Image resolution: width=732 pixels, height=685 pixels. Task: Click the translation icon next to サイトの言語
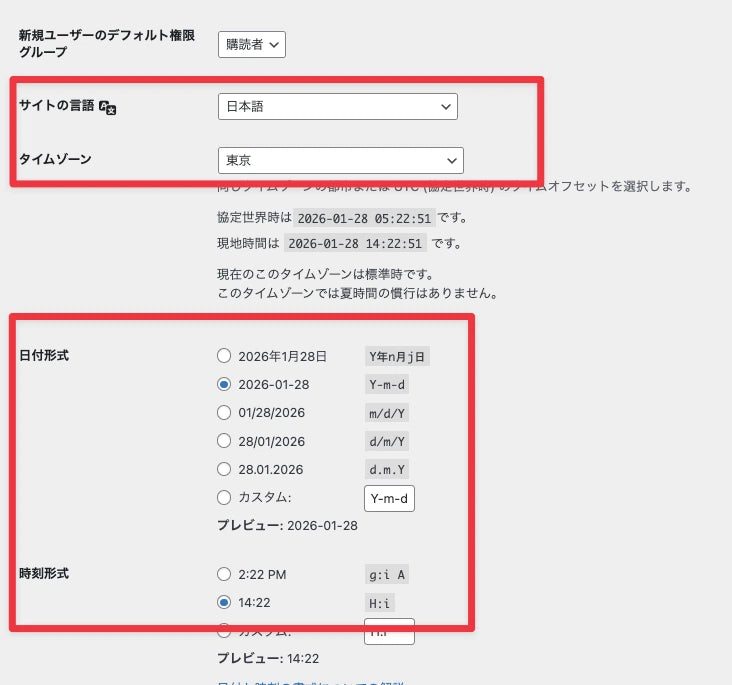click(x=108, y=107)
